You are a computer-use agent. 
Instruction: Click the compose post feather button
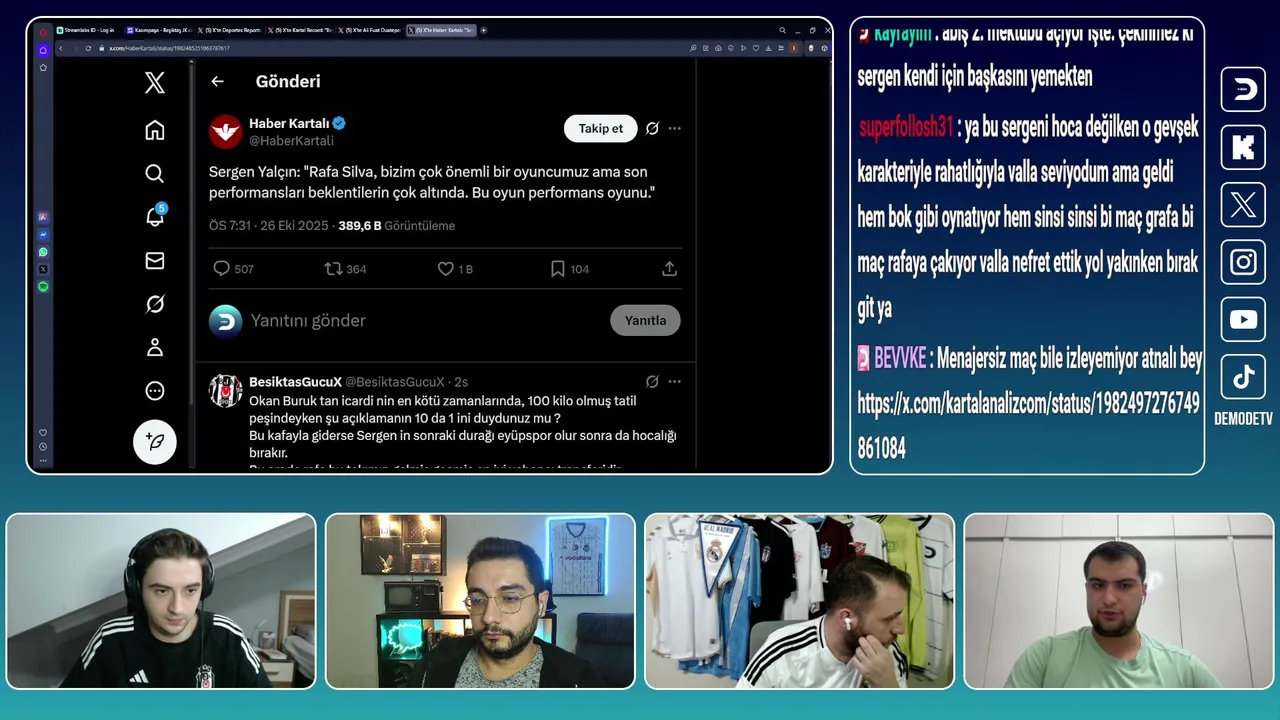pyautogui.click(x=155, y=441)
